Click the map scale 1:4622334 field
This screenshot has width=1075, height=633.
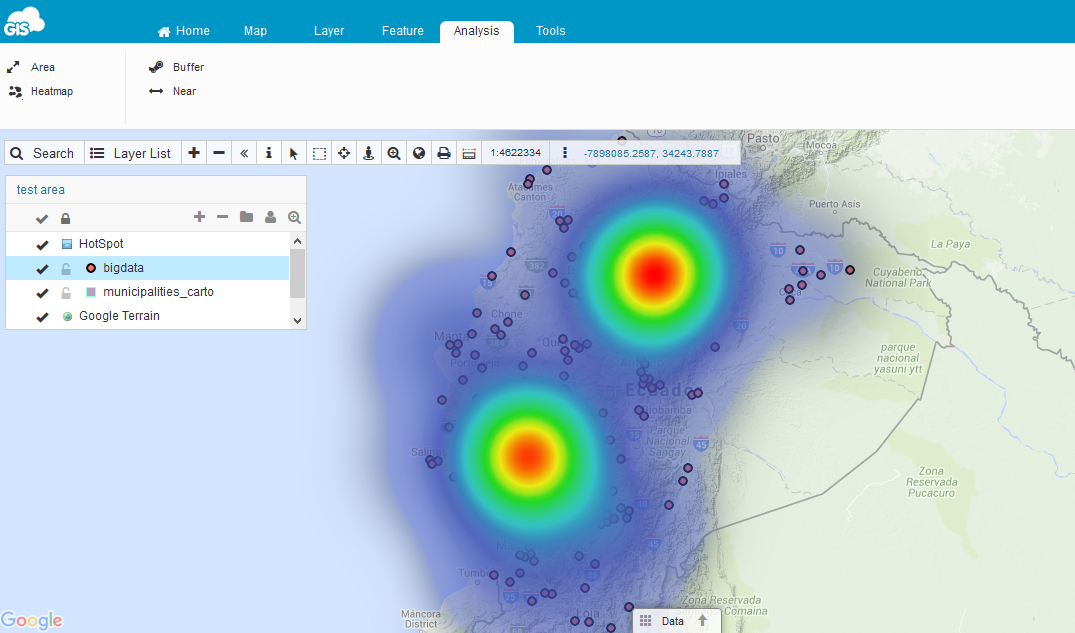(516, 153)
